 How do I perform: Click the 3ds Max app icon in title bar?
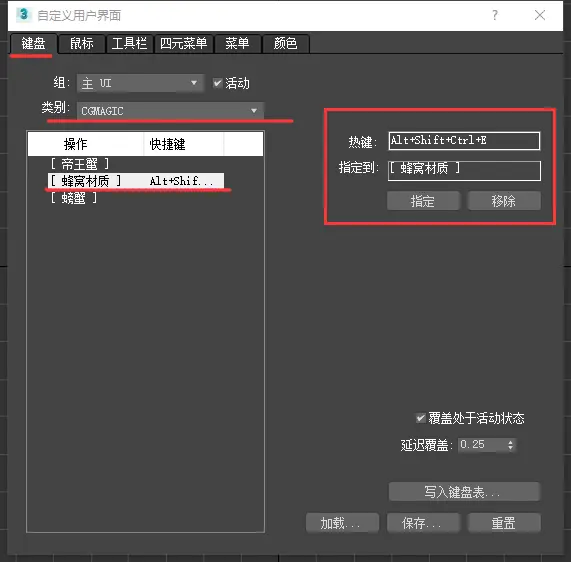tap(23, 15)
